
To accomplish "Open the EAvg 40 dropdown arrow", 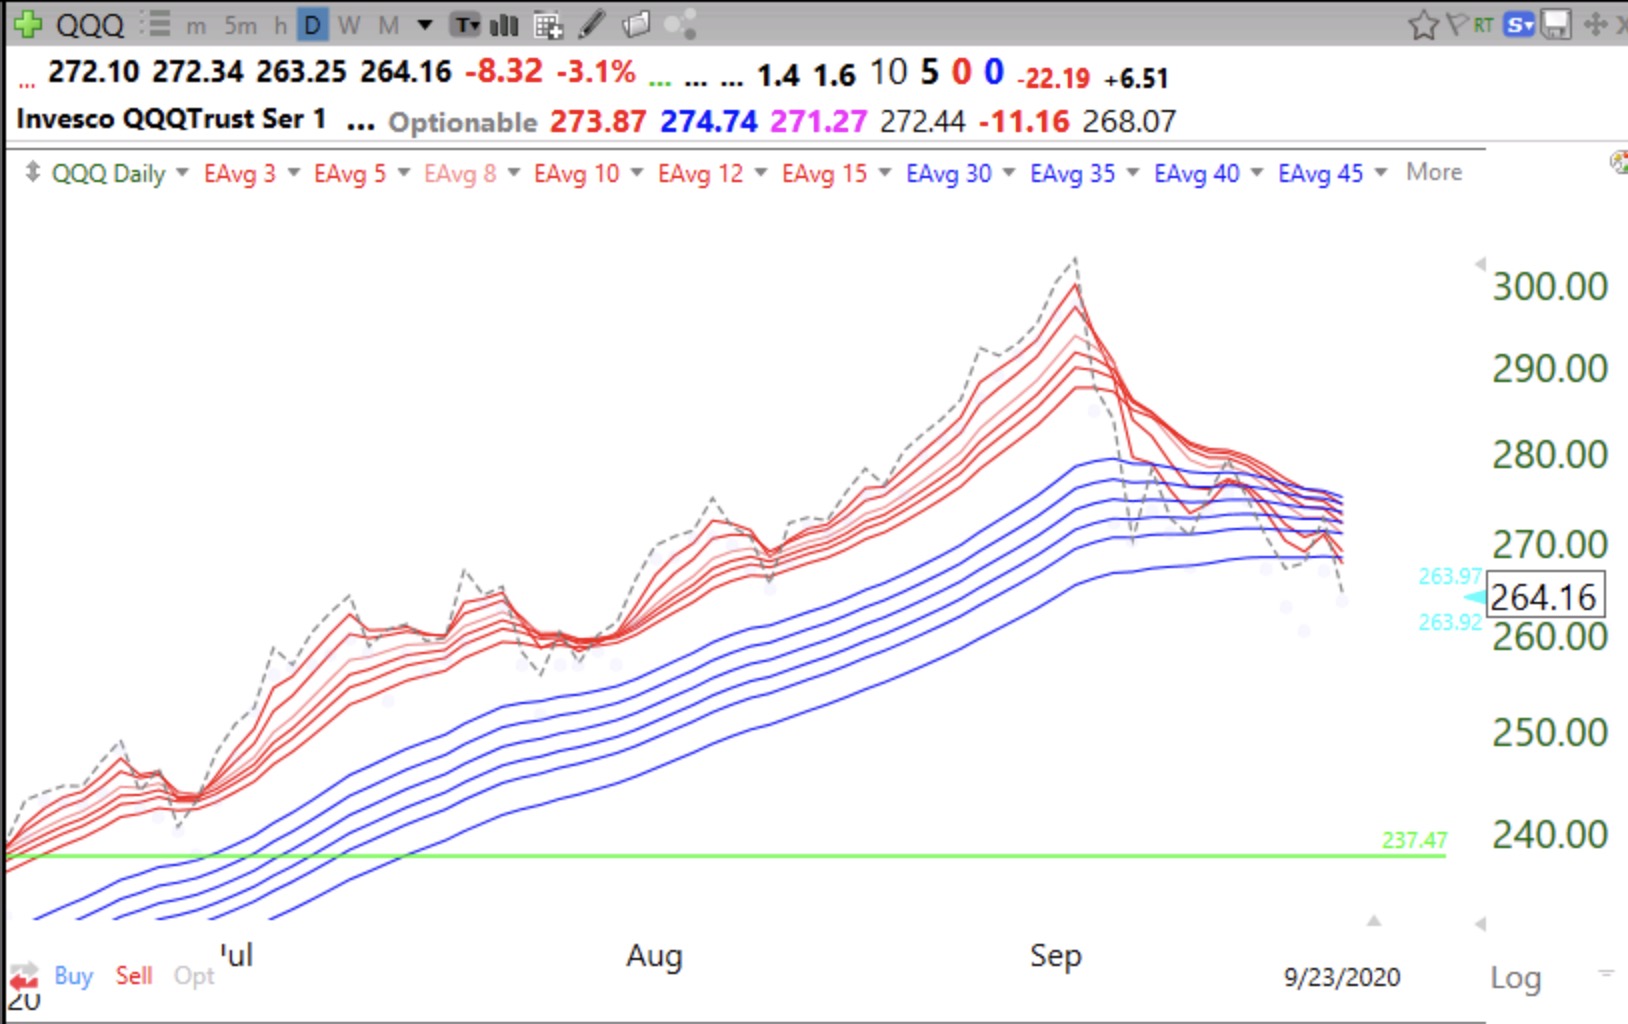I will (1257, 172).
